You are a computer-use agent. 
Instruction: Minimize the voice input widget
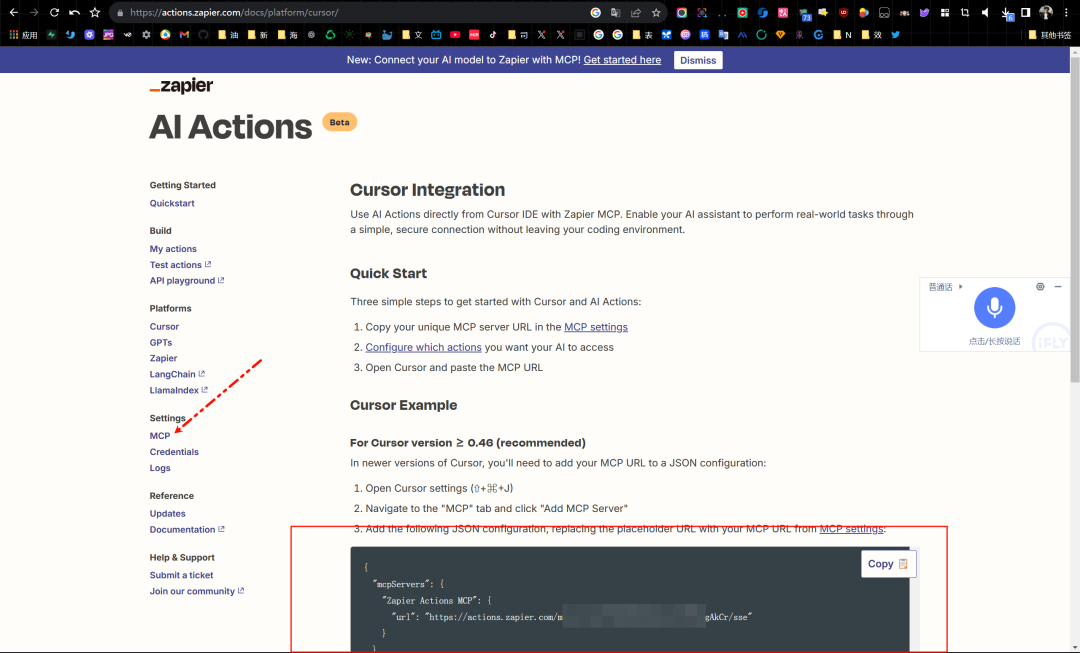click(1058, 287)
